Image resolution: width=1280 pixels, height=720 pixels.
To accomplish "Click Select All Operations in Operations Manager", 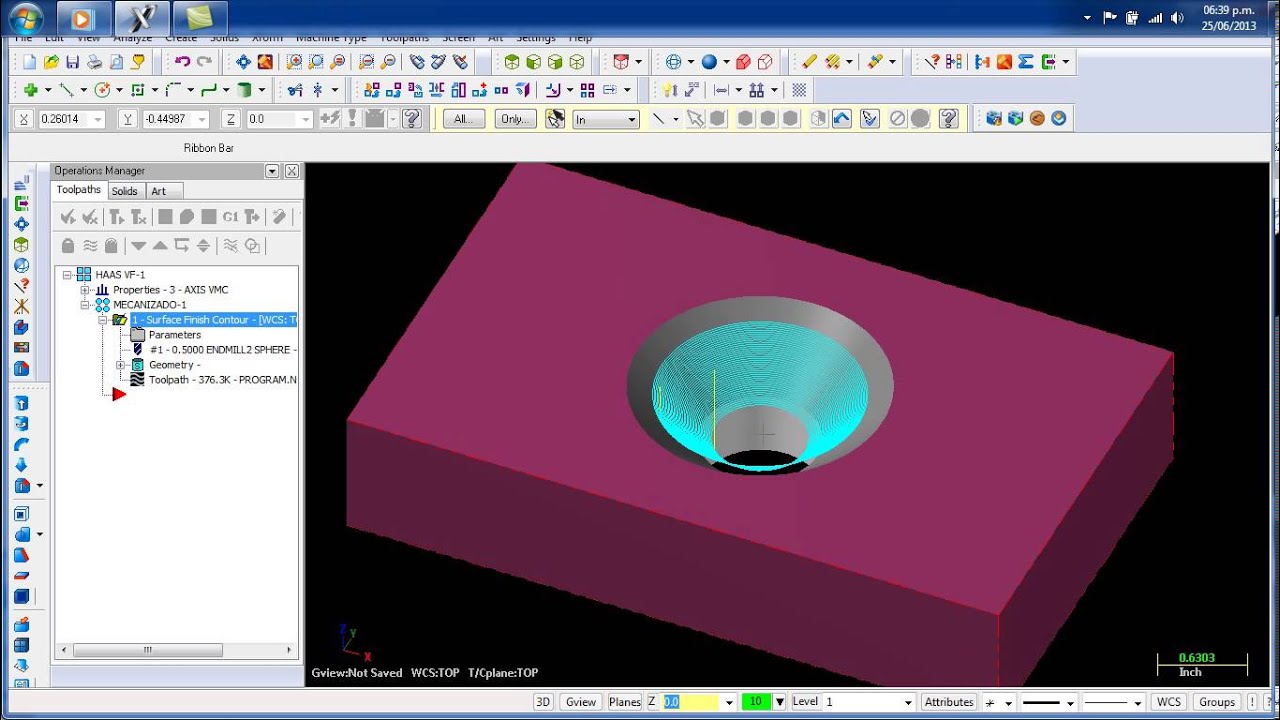I will 68,217.
